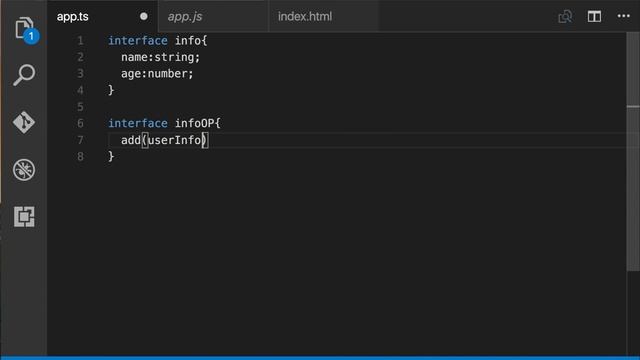This screenshot has height=360, width=640.
Task: Switch to the app.js tab
Action: [213, 16]
